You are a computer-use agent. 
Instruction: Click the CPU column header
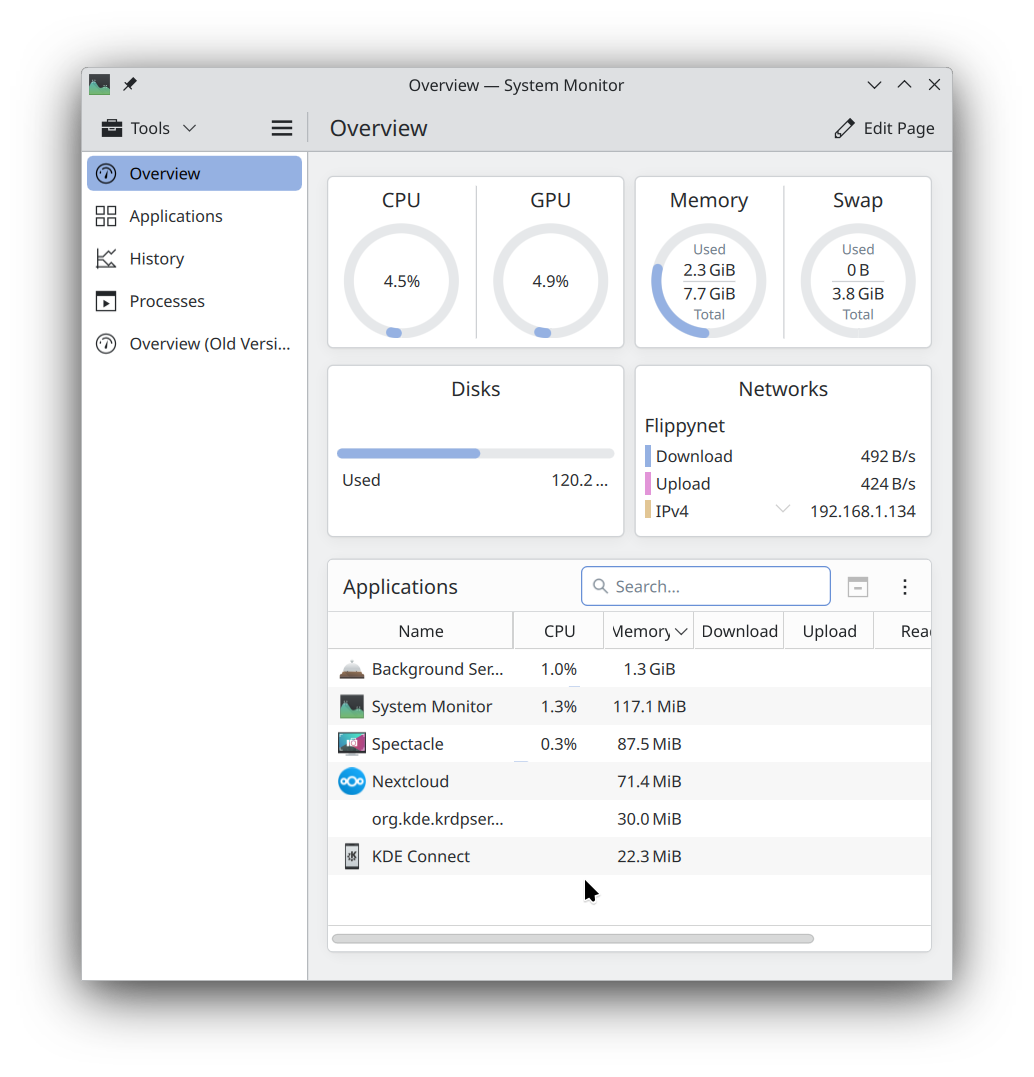559,631
